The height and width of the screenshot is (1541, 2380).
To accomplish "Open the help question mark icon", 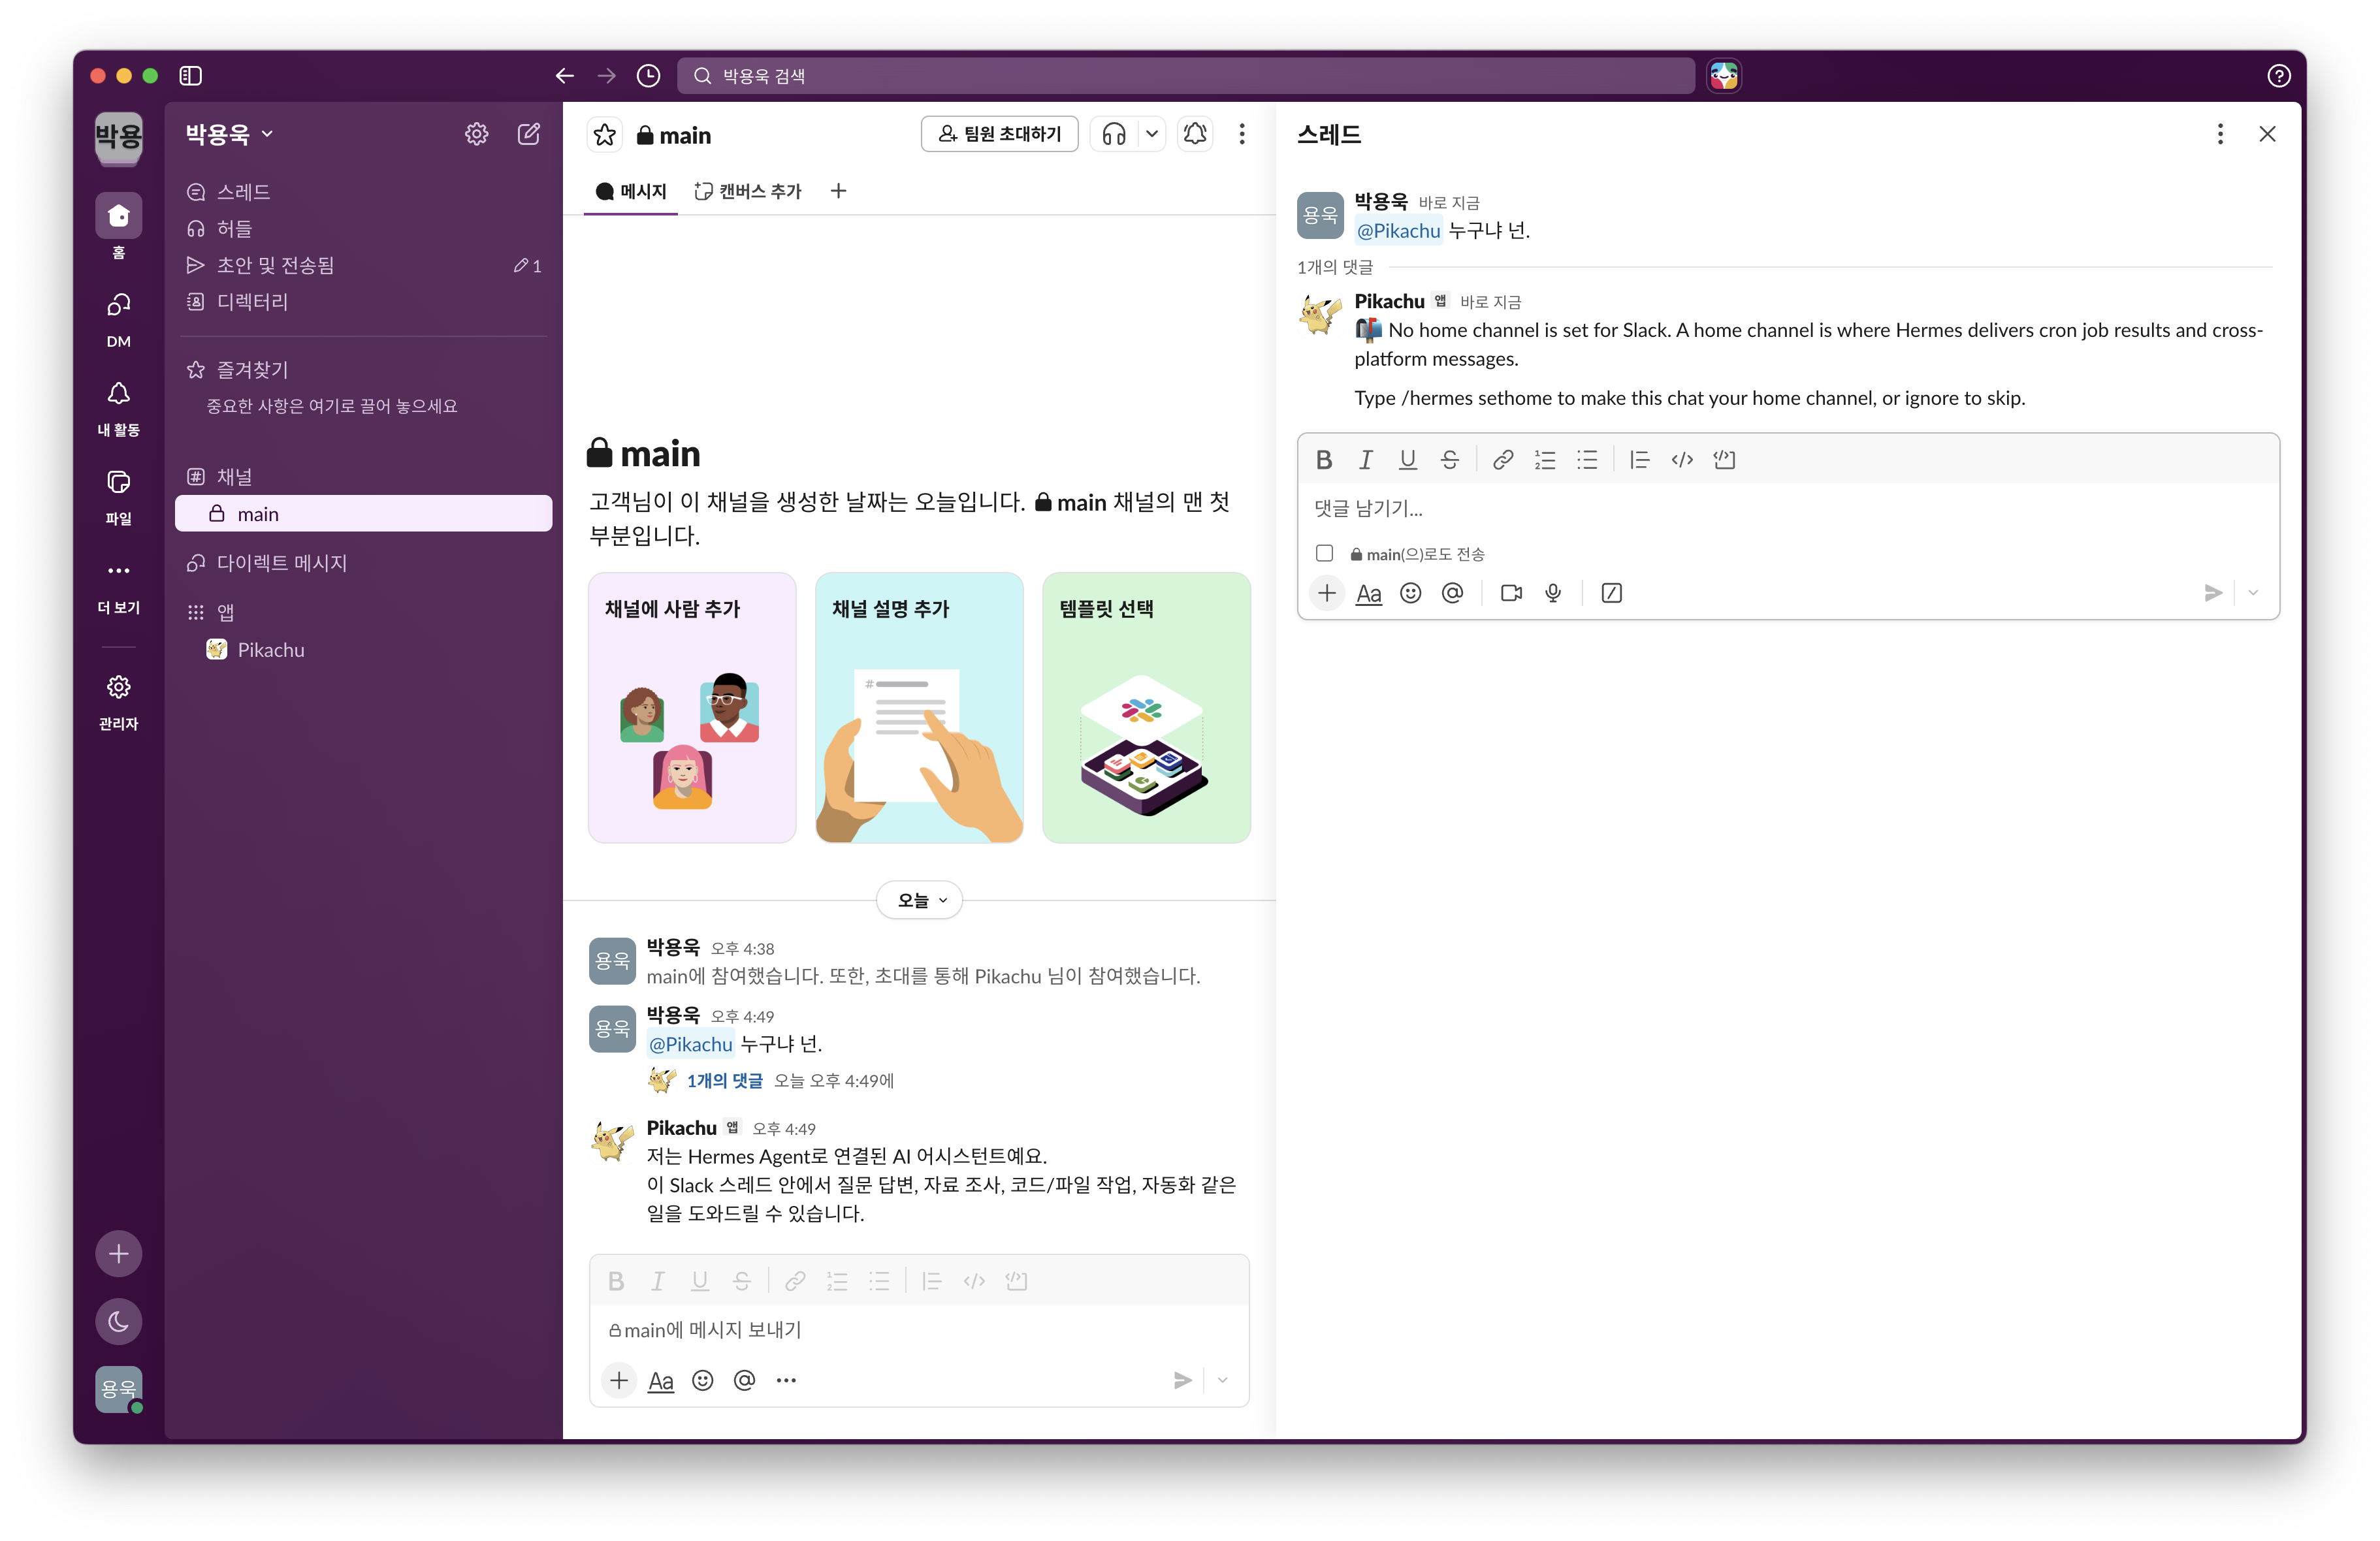I will (2279, 76).
